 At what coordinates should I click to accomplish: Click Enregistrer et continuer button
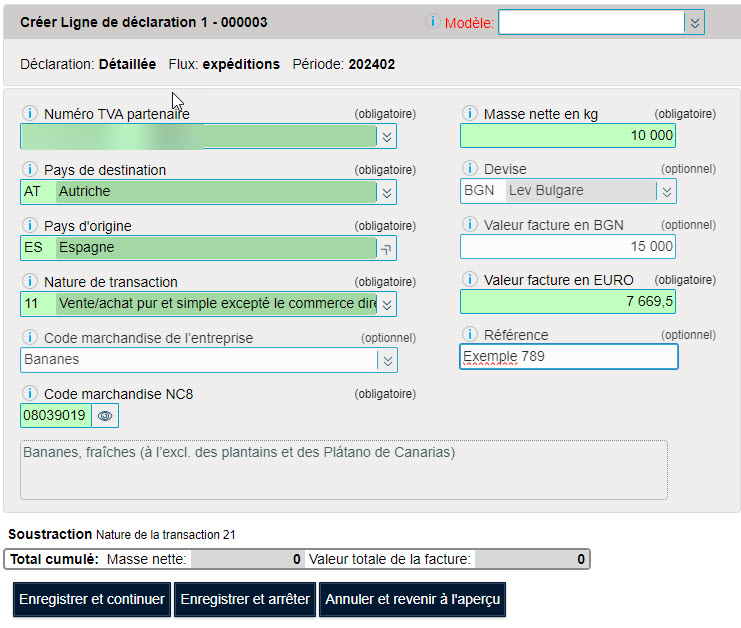(x=92, y=599)
